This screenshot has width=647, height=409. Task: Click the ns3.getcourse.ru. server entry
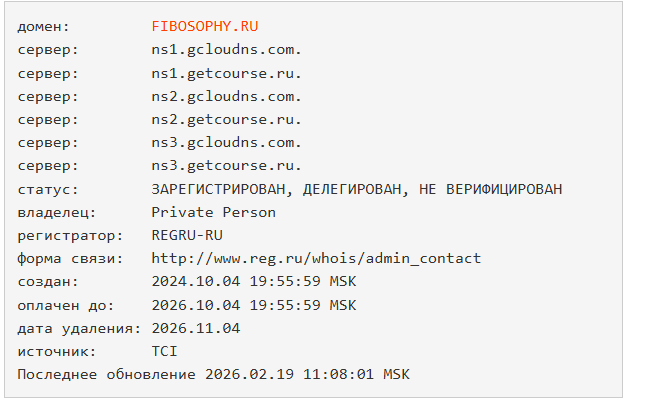226,165
